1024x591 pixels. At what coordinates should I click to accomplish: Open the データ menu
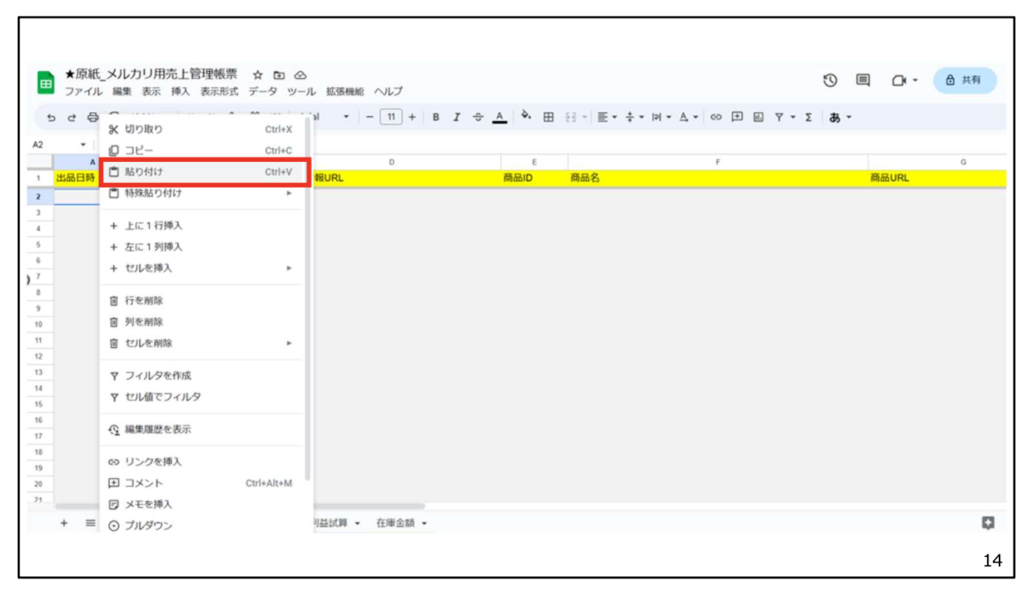click(262, 91)
